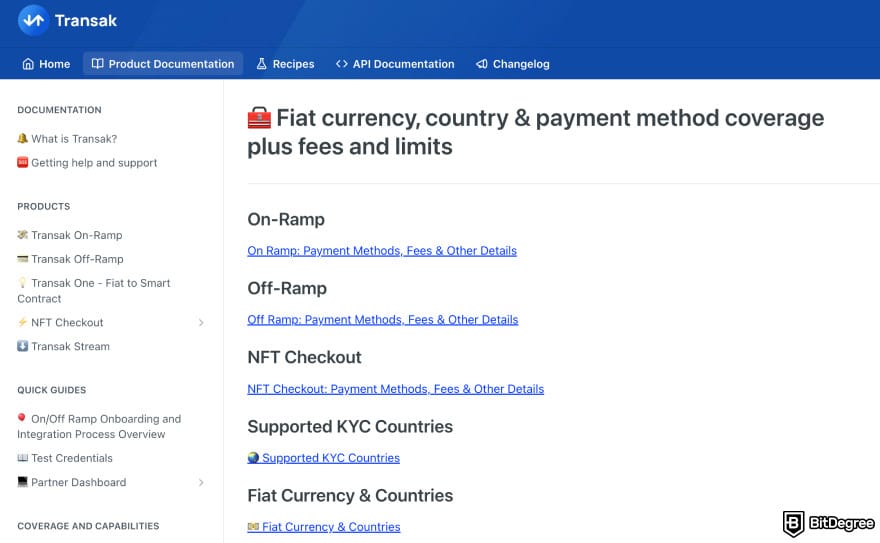This screenshot has width=880, height=543.
Task: Click the lightning icon beside NFT Checkout
Action: (x=22, y=322)
